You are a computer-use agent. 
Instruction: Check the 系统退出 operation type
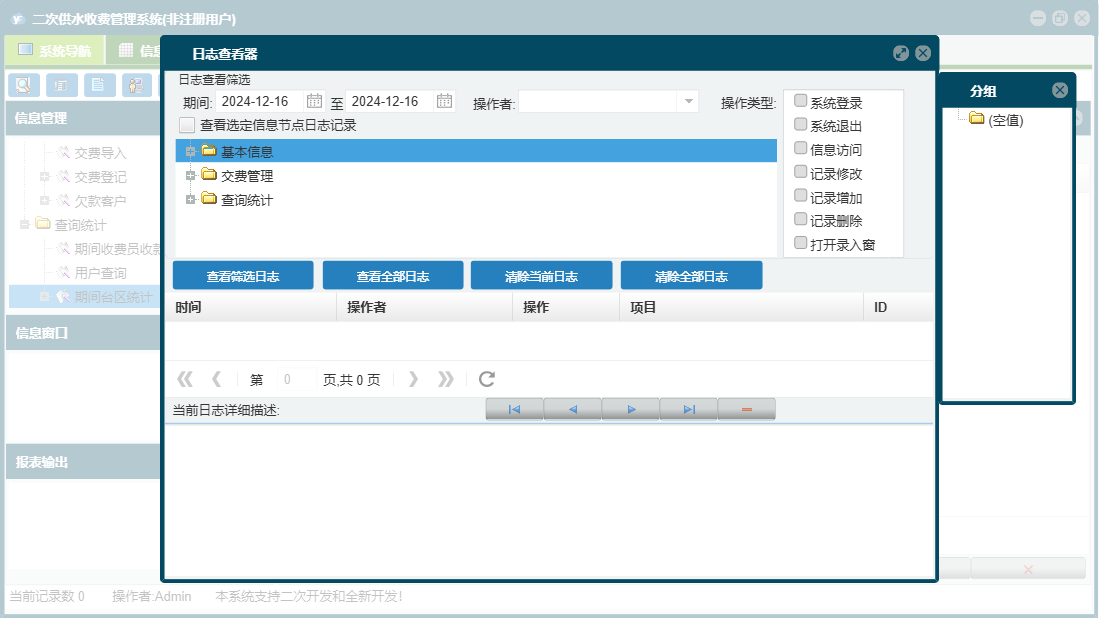(800, 125)
